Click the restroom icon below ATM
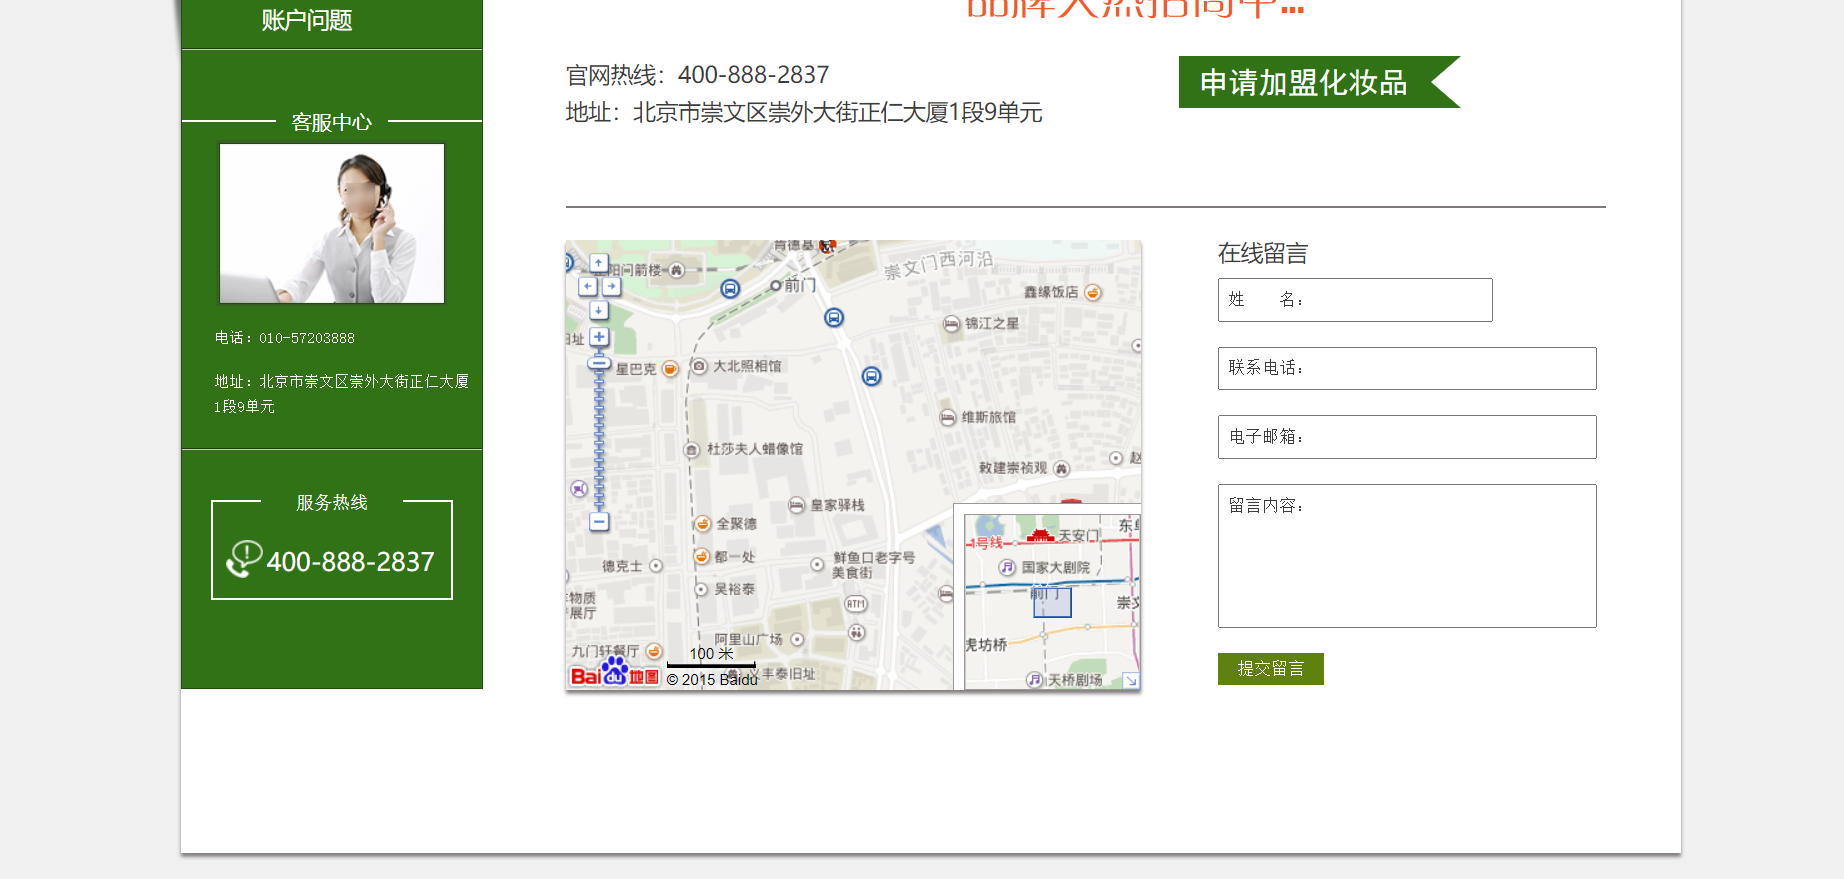The width and height of the screenshot is (1844, 879). point(857,632)
